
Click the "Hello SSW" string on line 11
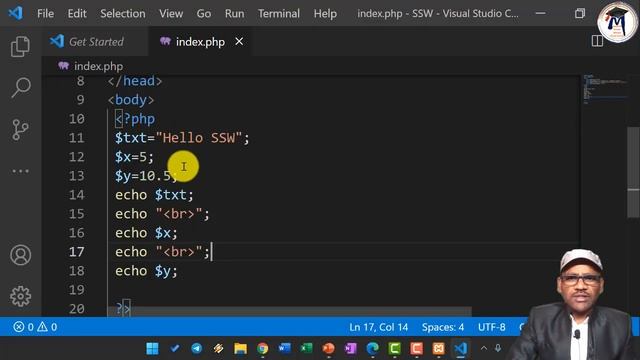coord(199,138)
